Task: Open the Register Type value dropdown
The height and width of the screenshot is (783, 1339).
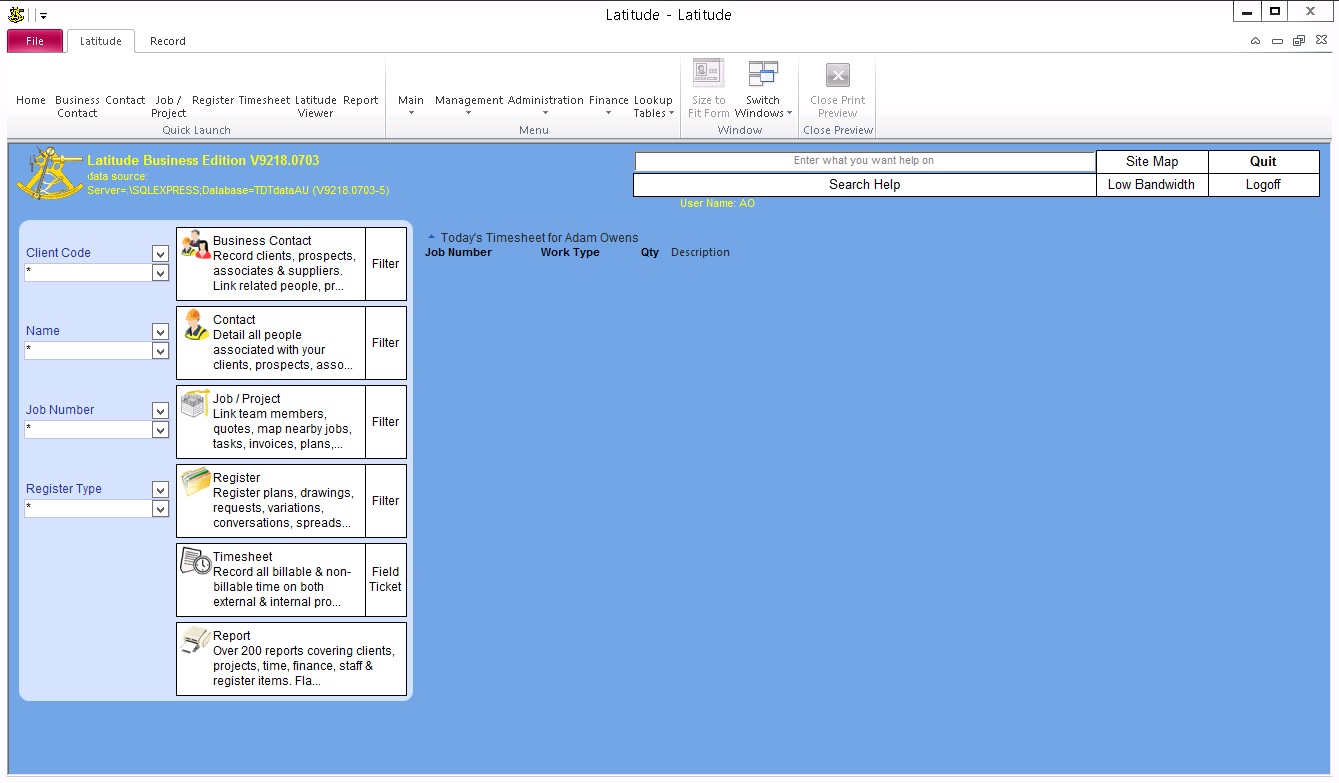Action: 160,509
